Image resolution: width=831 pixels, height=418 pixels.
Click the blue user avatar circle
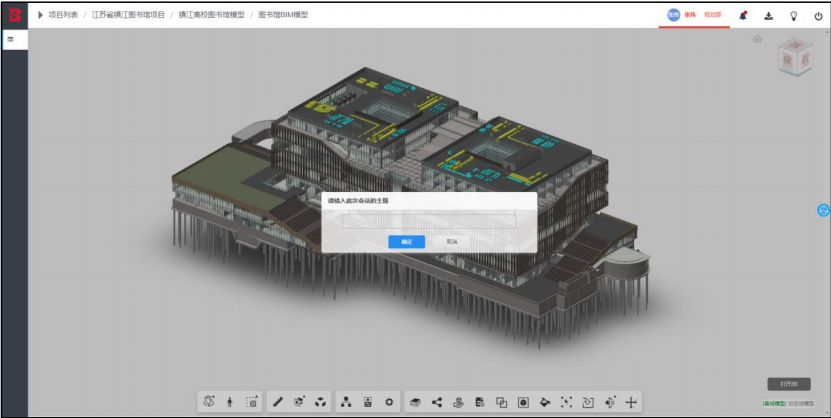[x=673, y=15]
